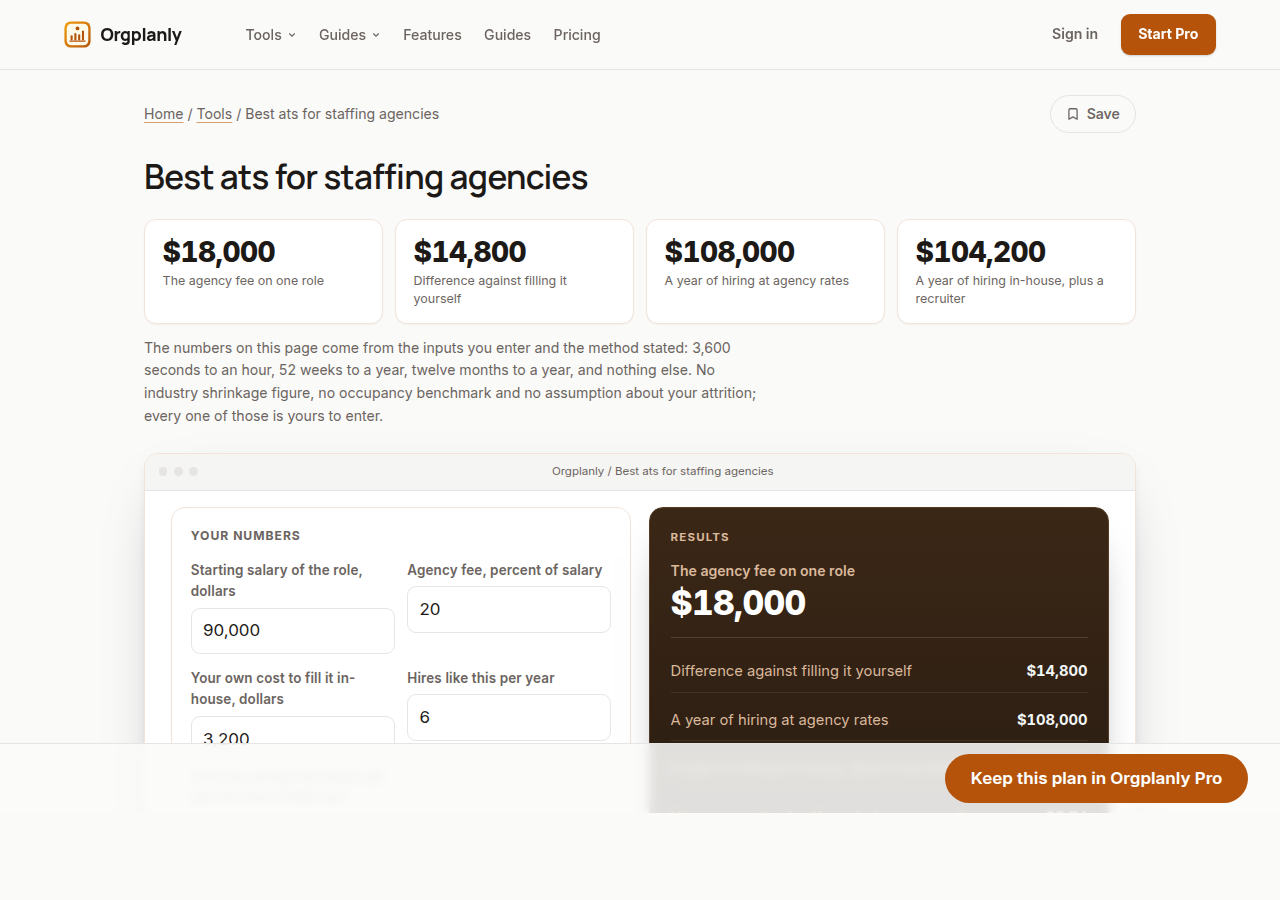Expand the Tools dropdown menu
Image resolution: width=1280 pixels, height=900 pixels.
pyautogui.click(x=271, y=34)
